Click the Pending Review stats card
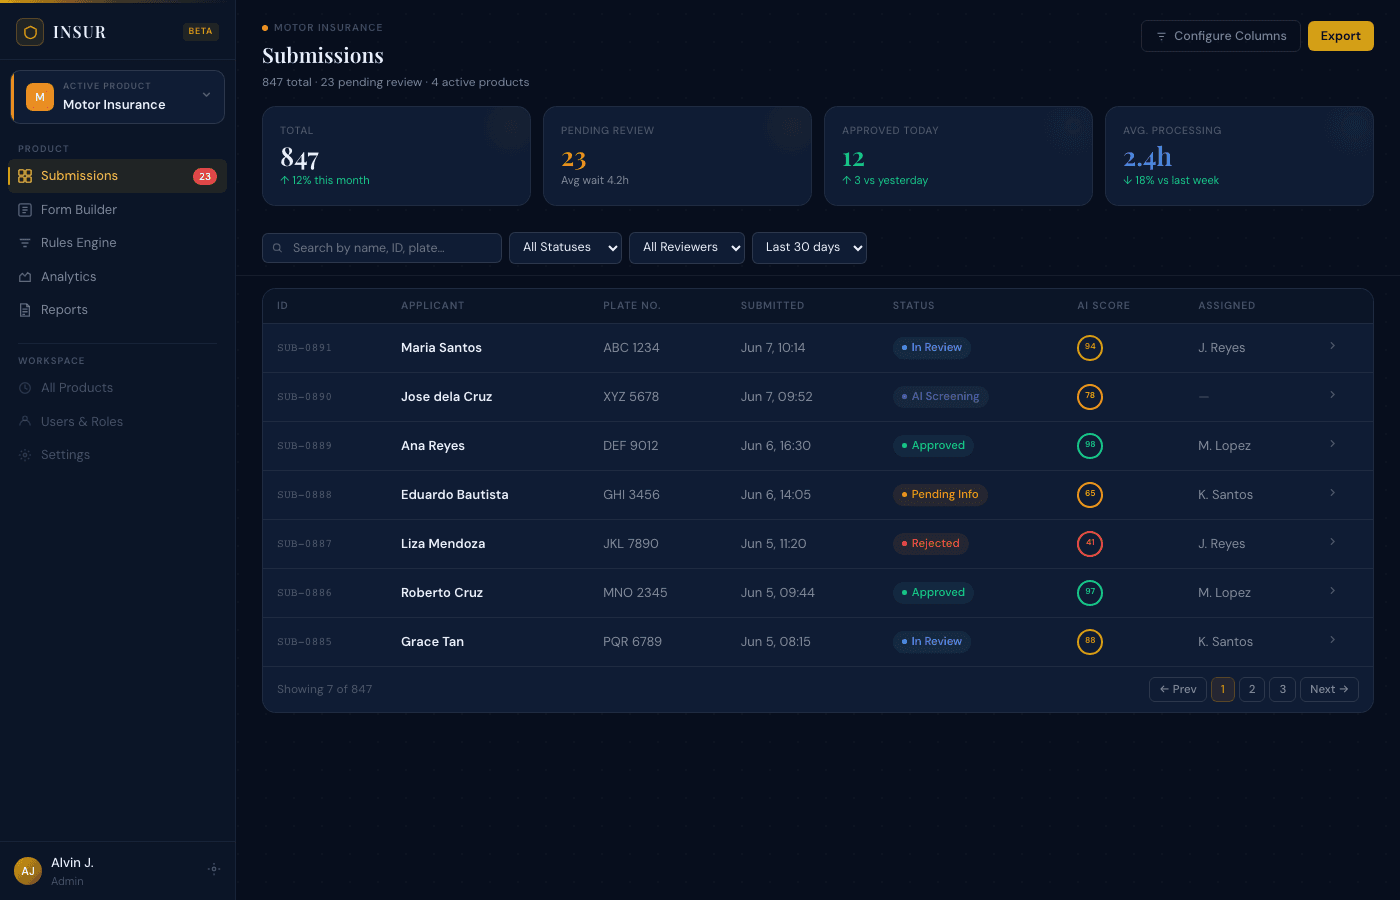 click(677, 156)
